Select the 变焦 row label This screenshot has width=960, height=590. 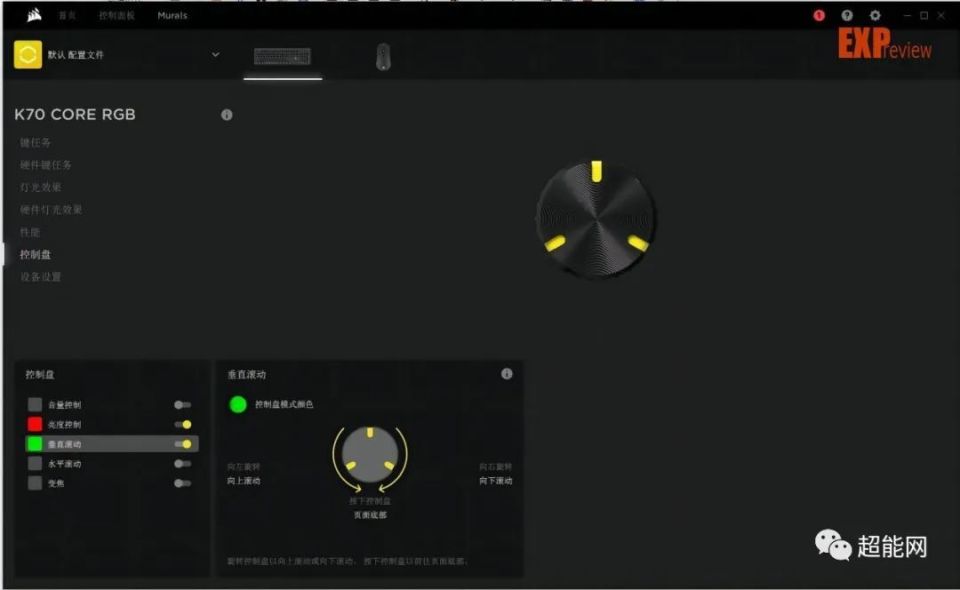[x=56, y=483]
